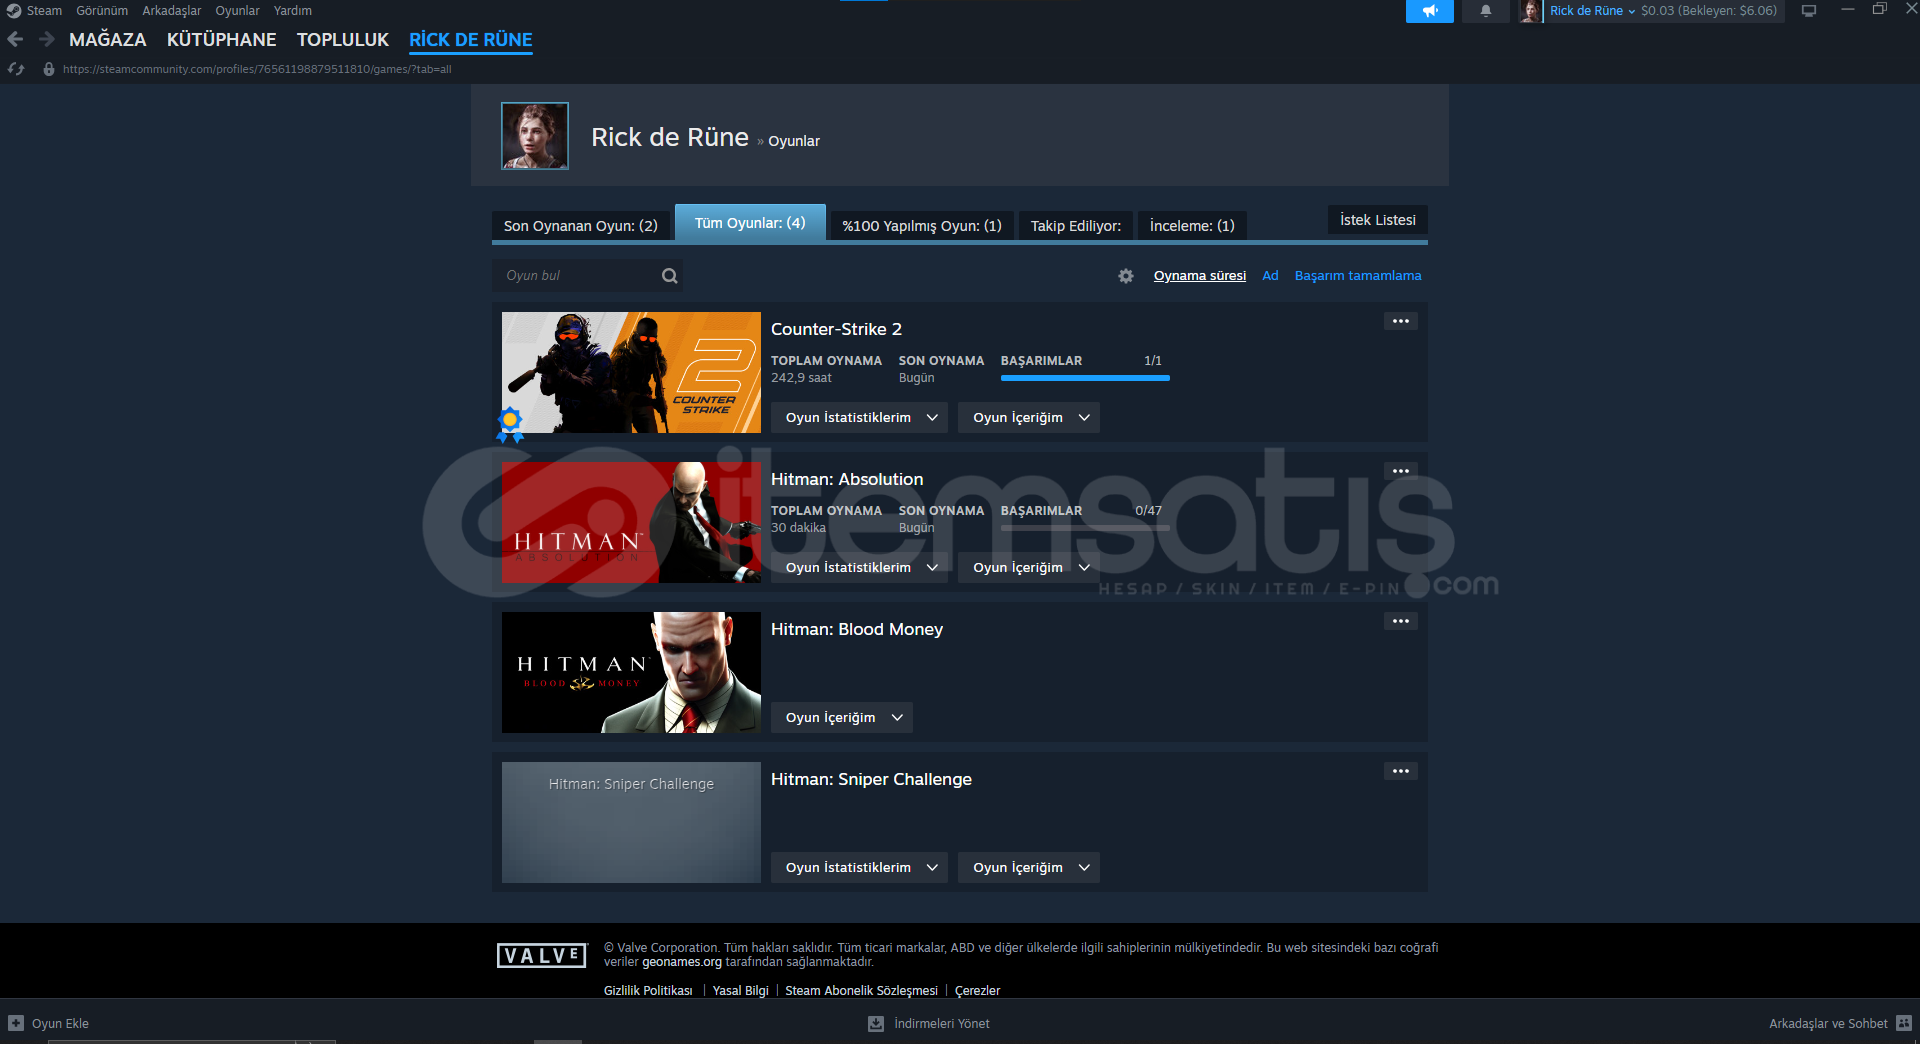The height and width of the screenshot is (1044, 1920).
Task: Click the small avatar in the top bar
Action: click(1530, 11)
